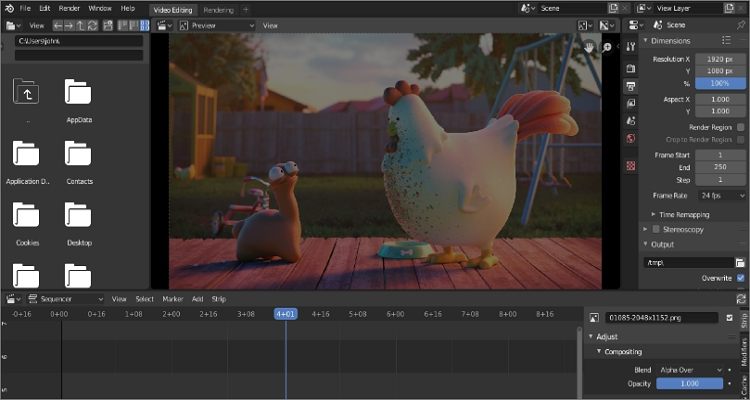750x400 pixels.
Task: Open the File menu
Action: (x=25, y=8)
